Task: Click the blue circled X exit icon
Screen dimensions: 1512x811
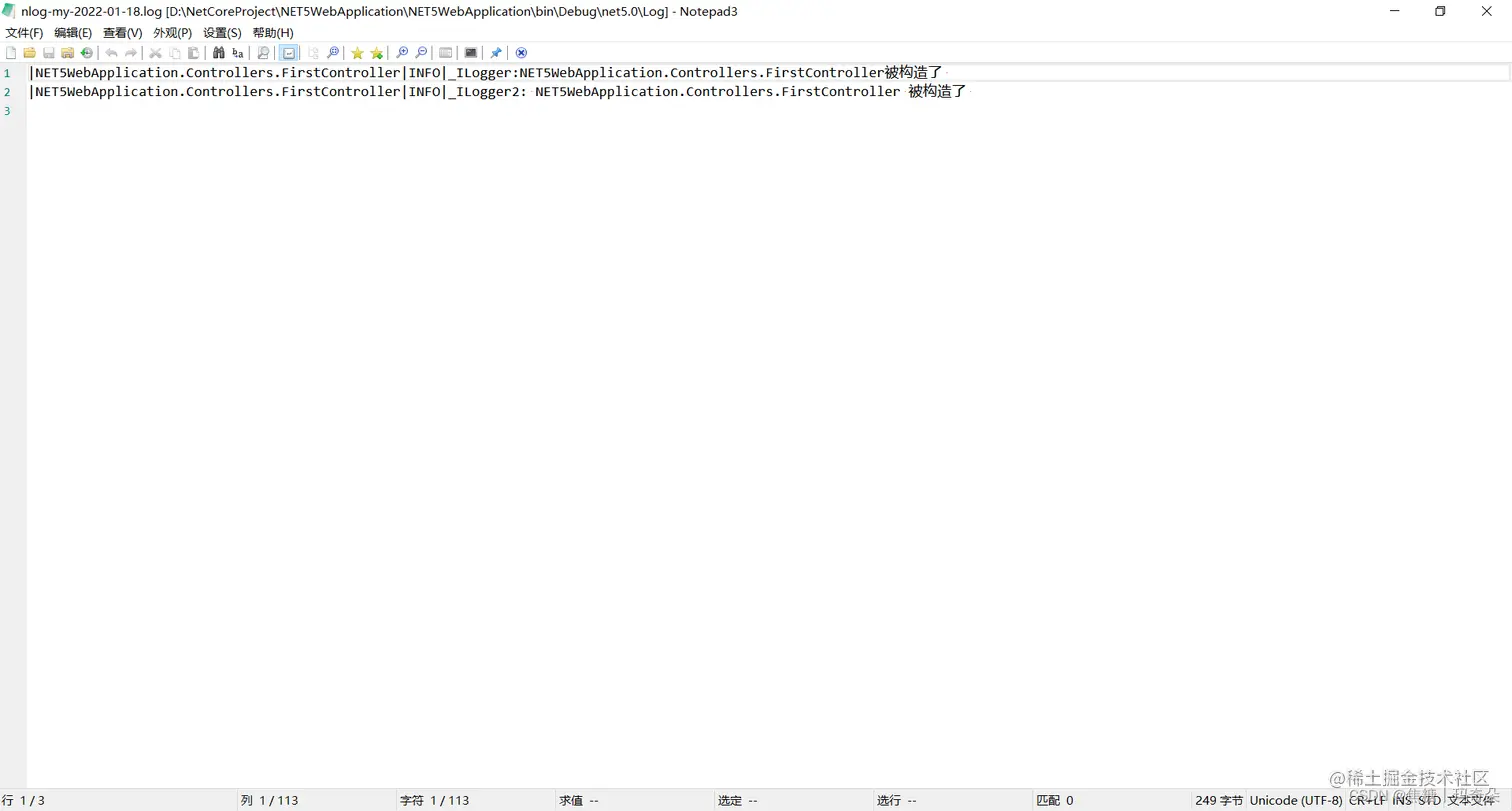Action: [x=521, y=53]
